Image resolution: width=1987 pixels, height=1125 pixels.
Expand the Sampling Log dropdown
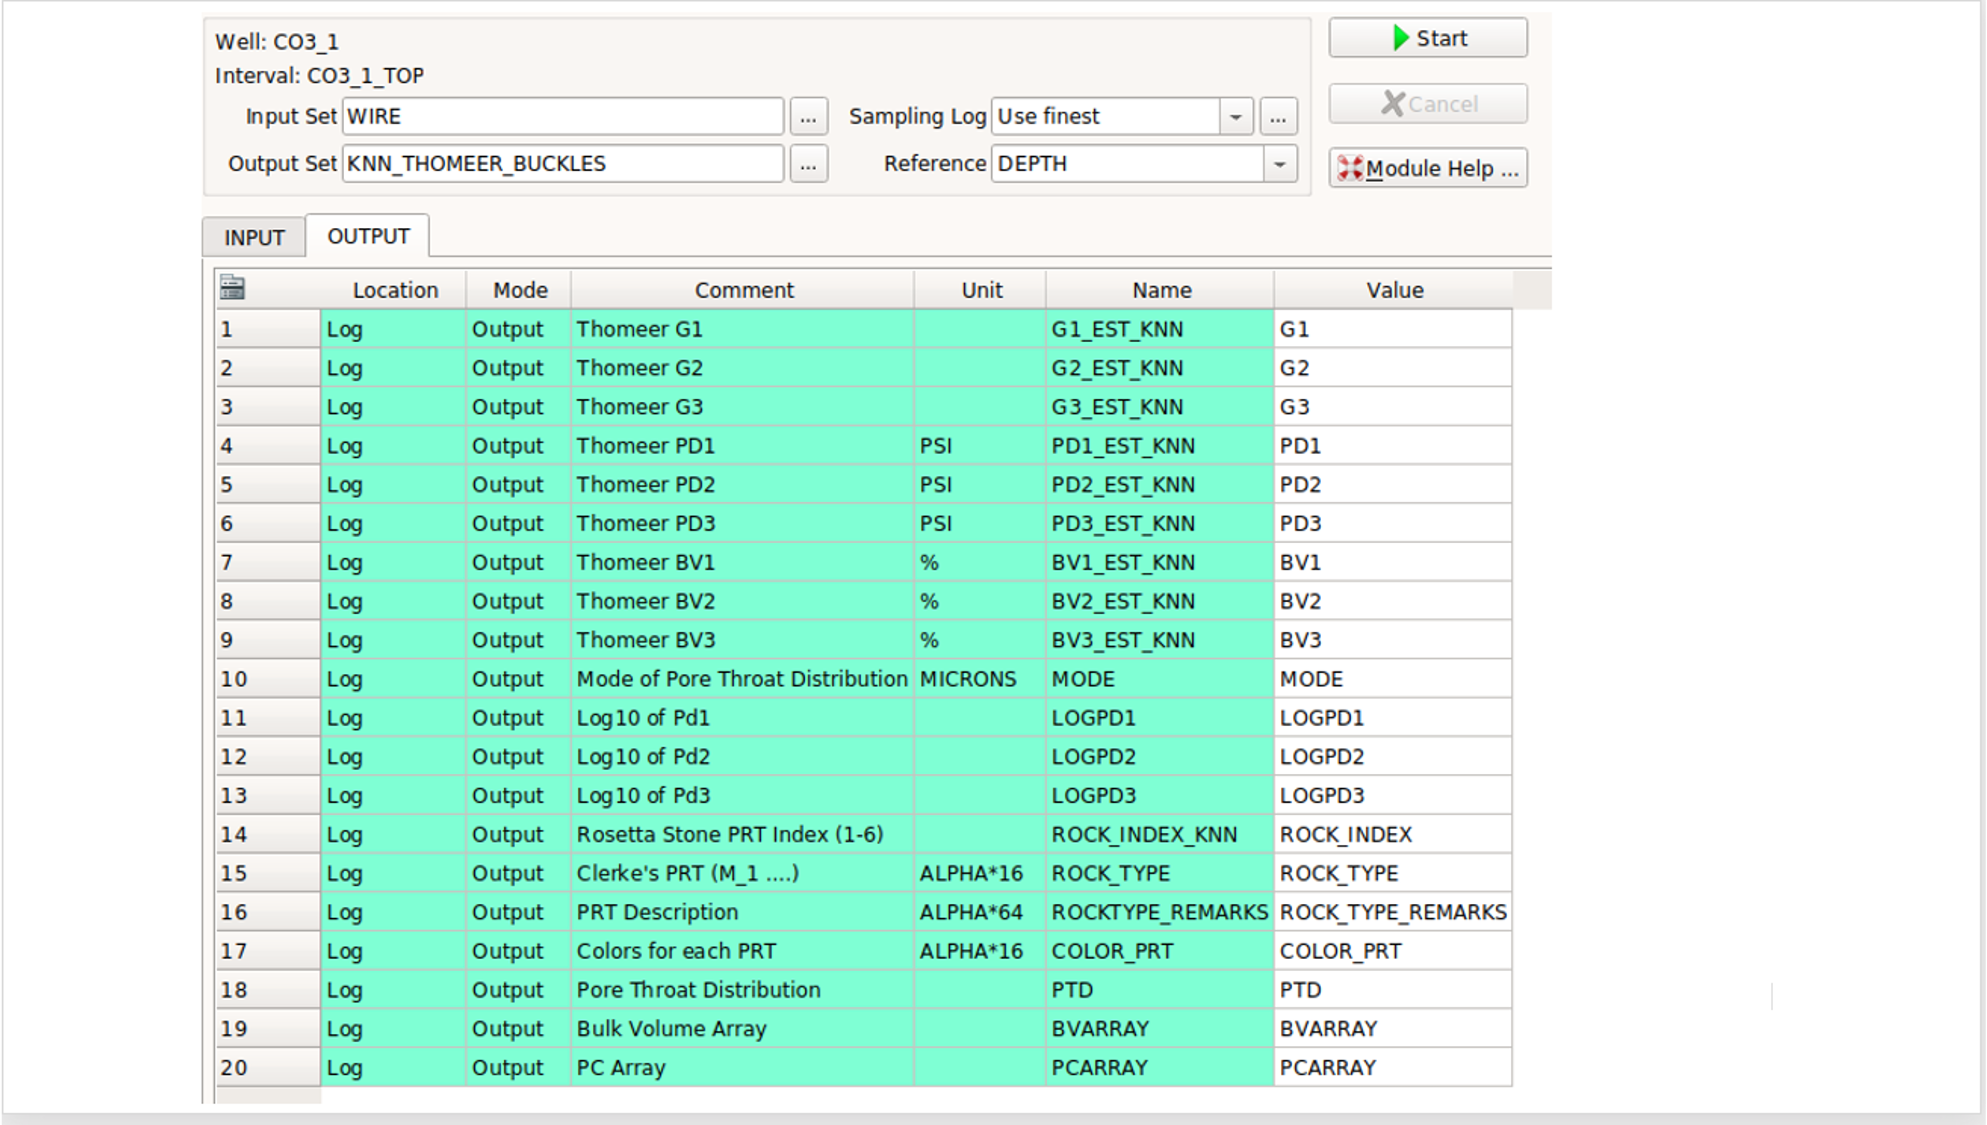[x=1236, y=117]
